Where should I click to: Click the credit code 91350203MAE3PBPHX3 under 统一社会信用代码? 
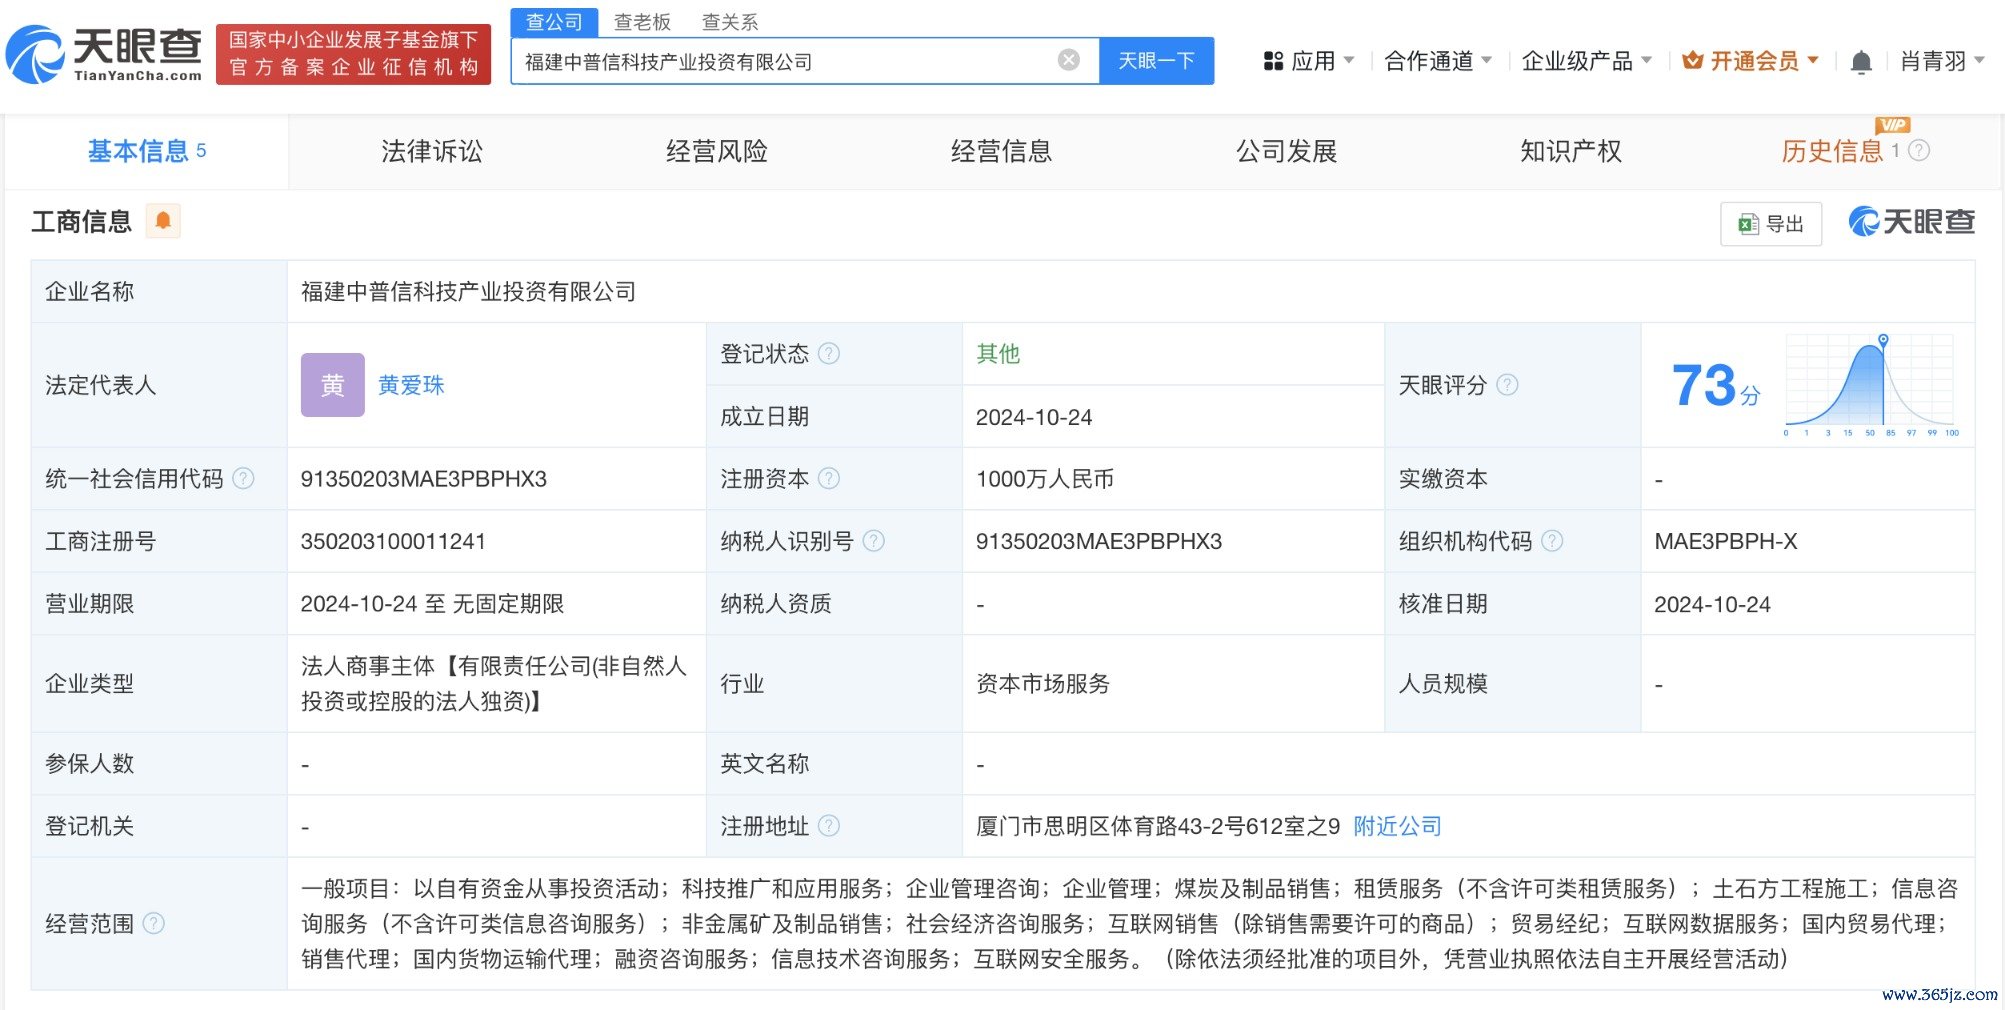click(x=423, y=479)
